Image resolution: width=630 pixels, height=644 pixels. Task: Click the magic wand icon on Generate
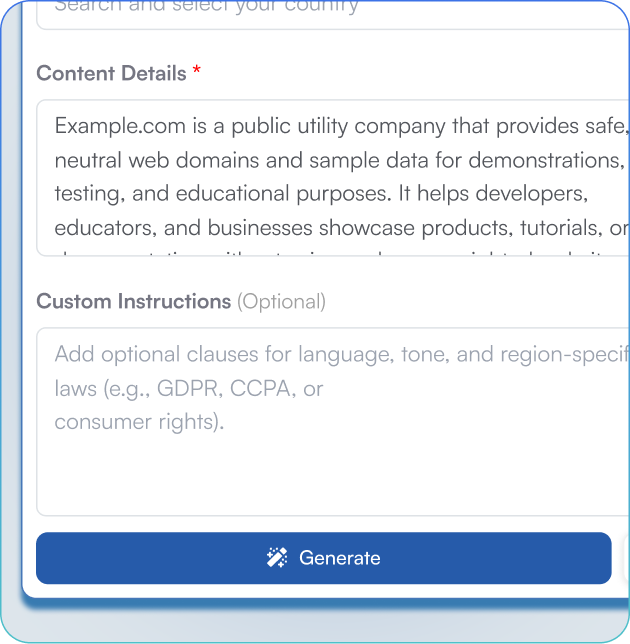[277, 558]
